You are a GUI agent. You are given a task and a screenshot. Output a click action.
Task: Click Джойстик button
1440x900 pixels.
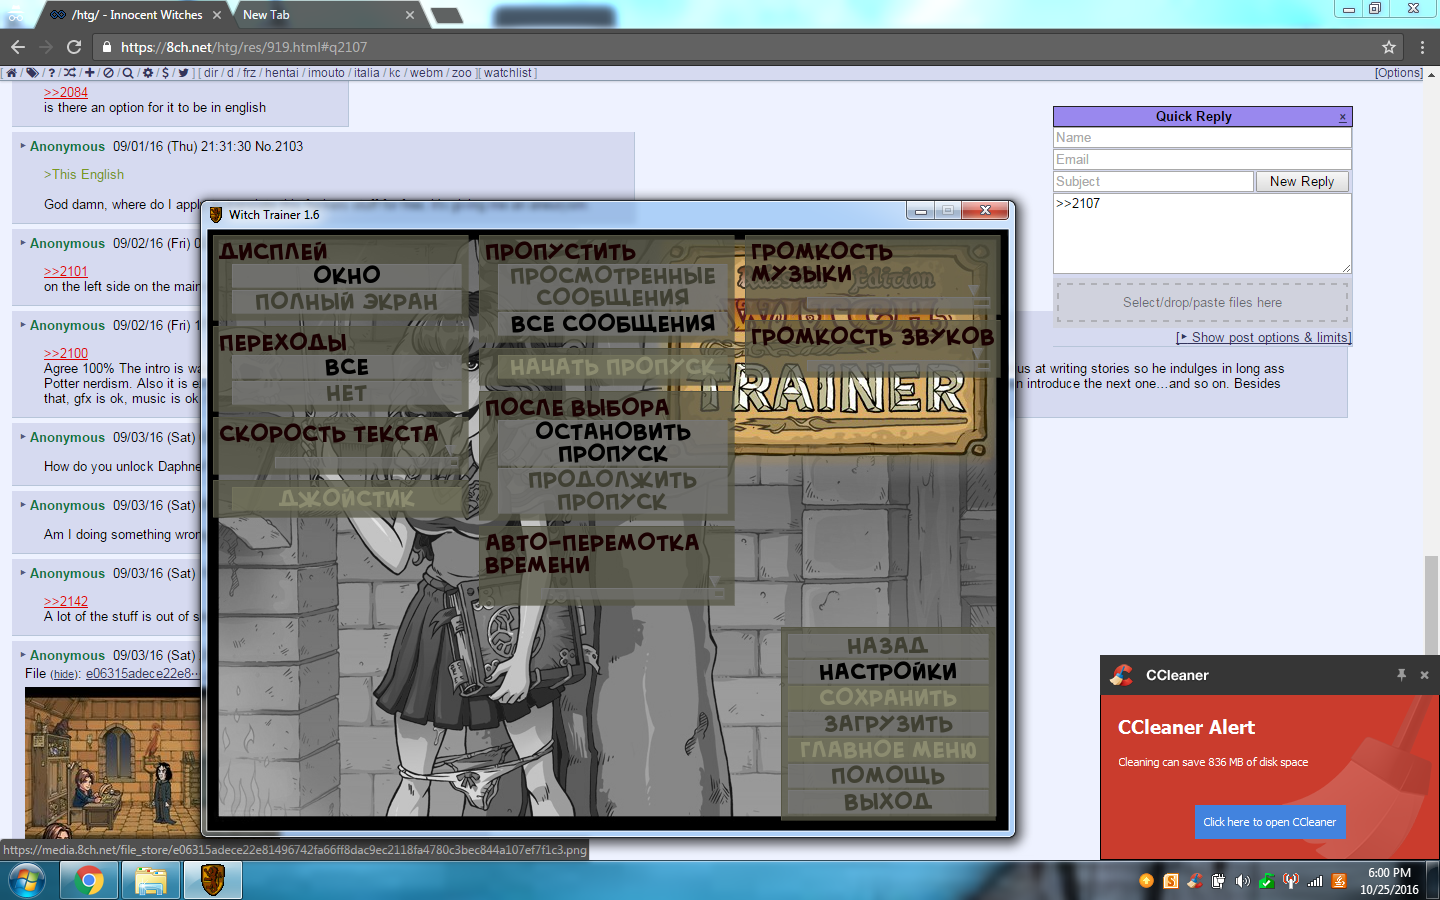346,498
